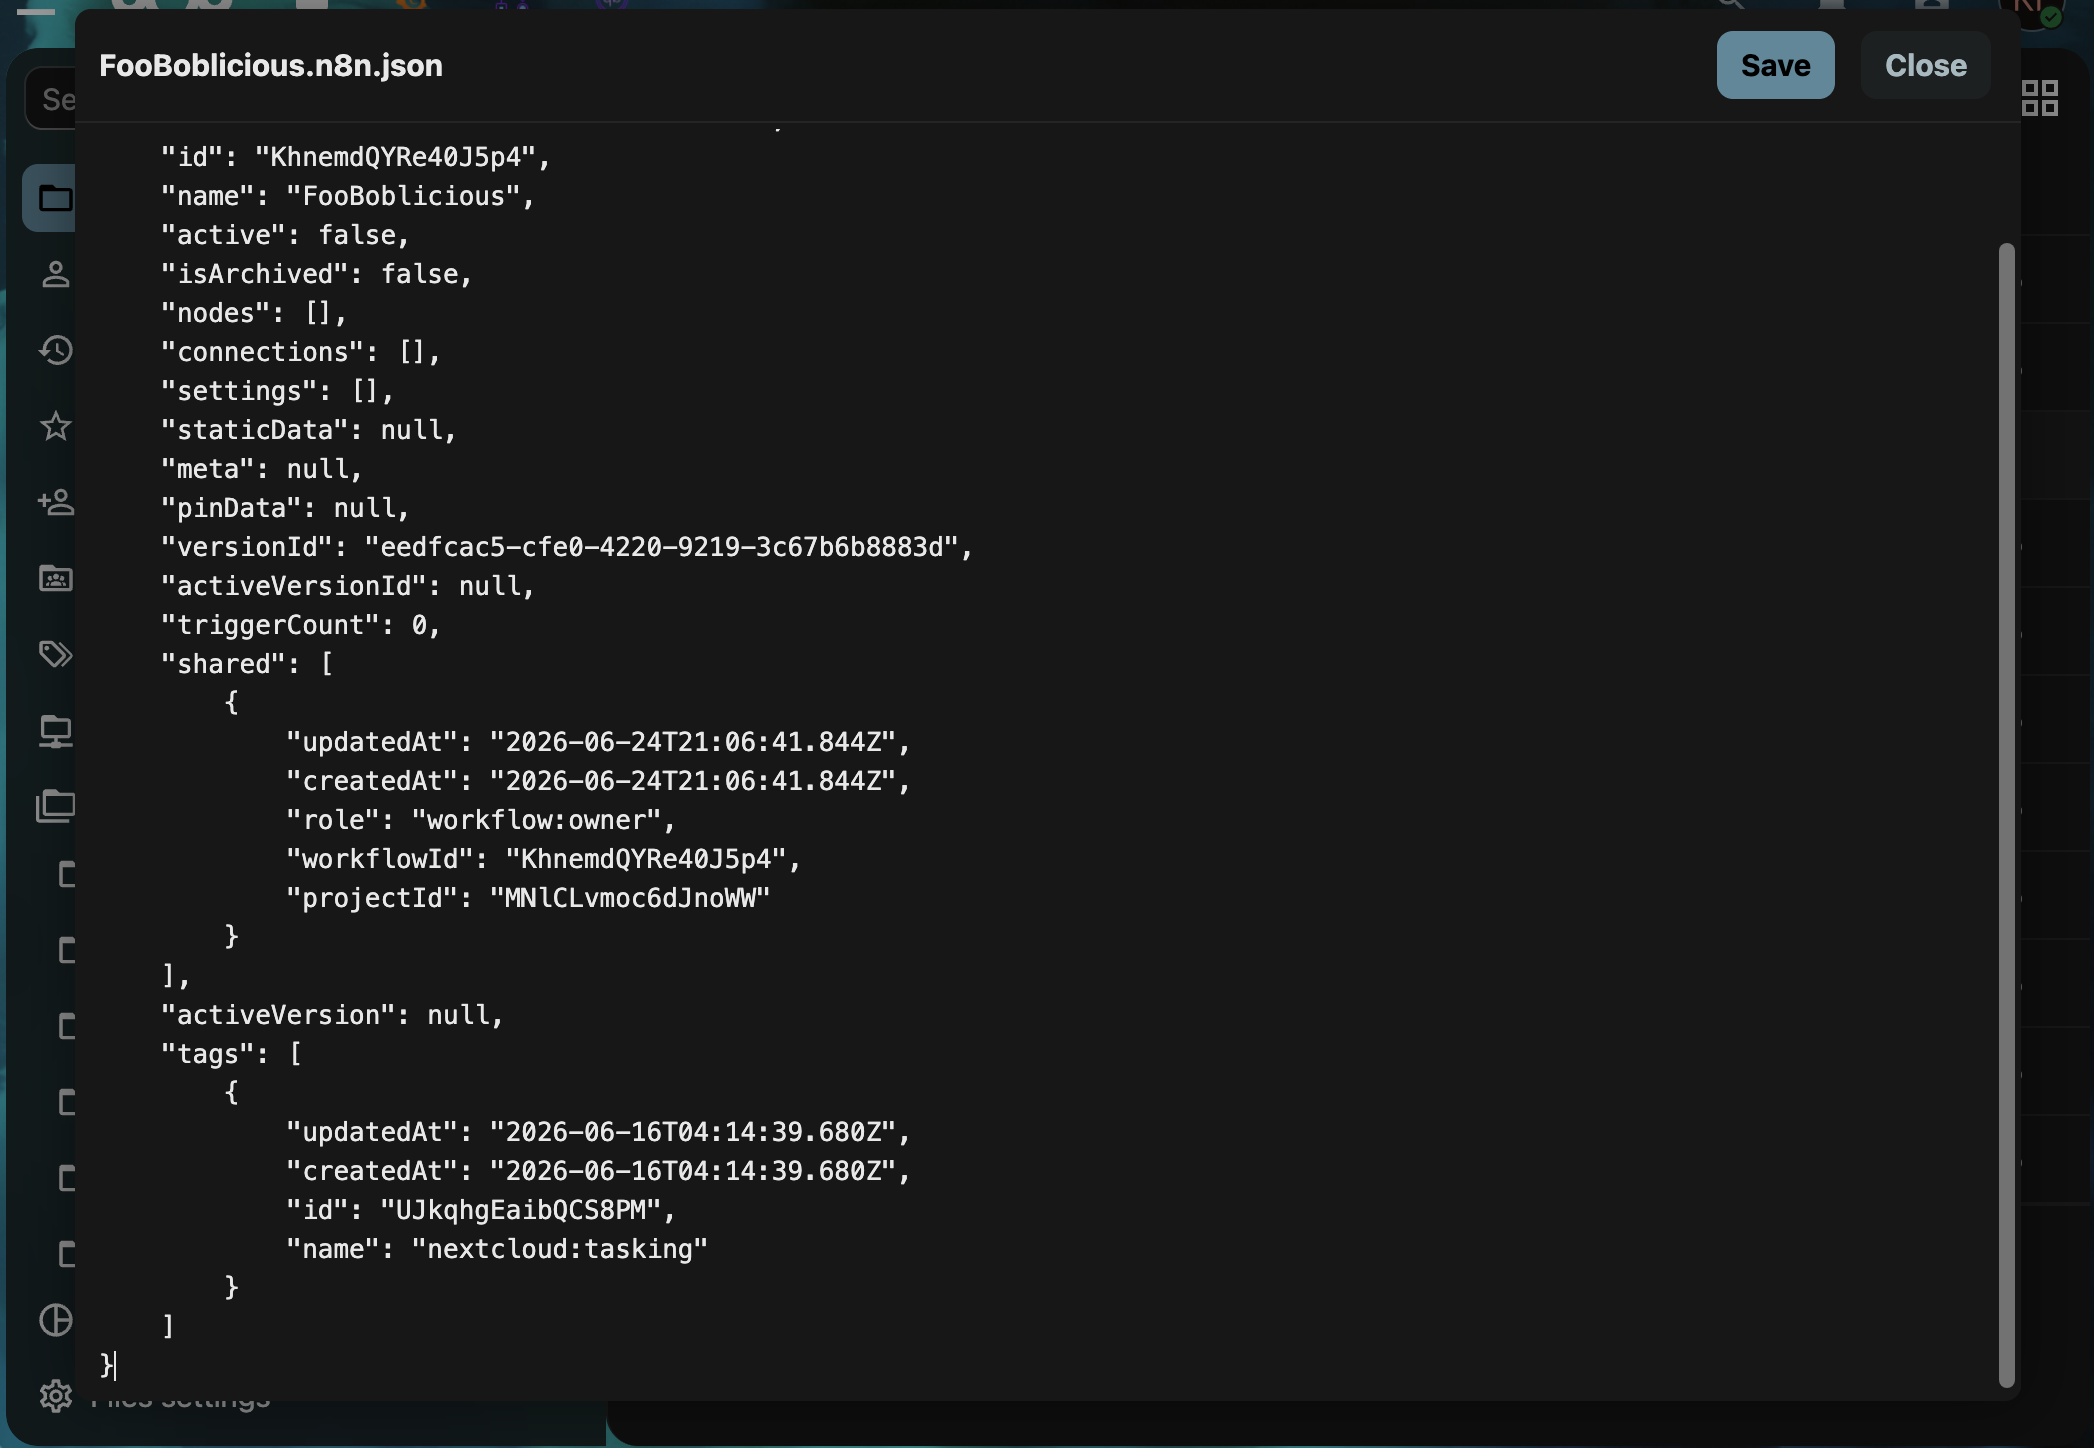Save the FooBoblicious.n8n.json file
Viewport: 2094px width, 1448px height.
(1775, 65)
